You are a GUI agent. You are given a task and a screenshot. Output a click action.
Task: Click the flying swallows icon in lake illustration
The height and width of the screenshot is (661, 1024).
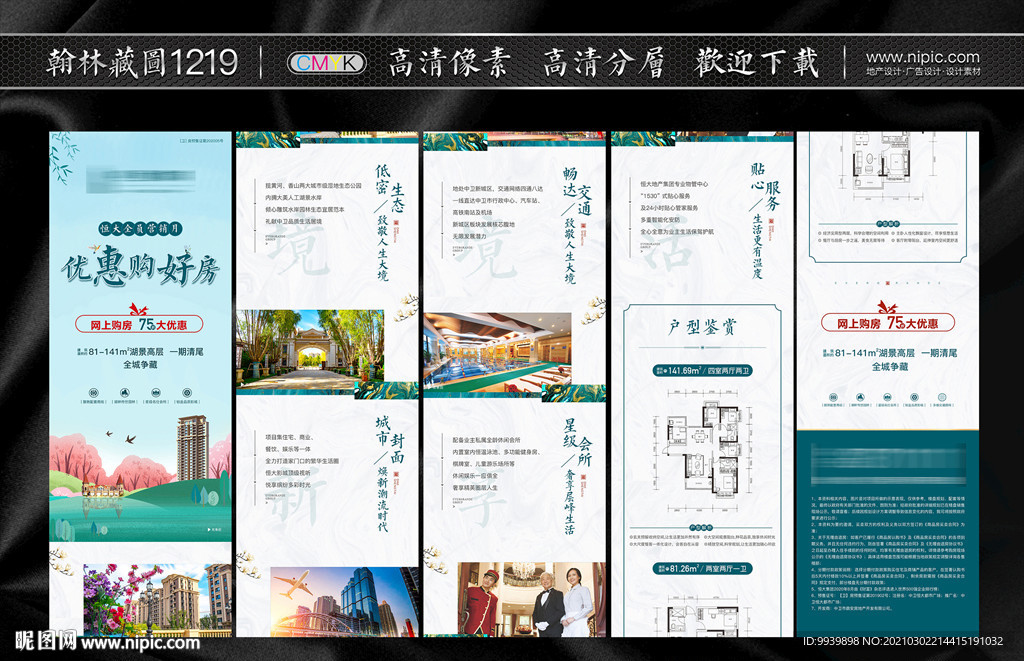pos(120,437)
